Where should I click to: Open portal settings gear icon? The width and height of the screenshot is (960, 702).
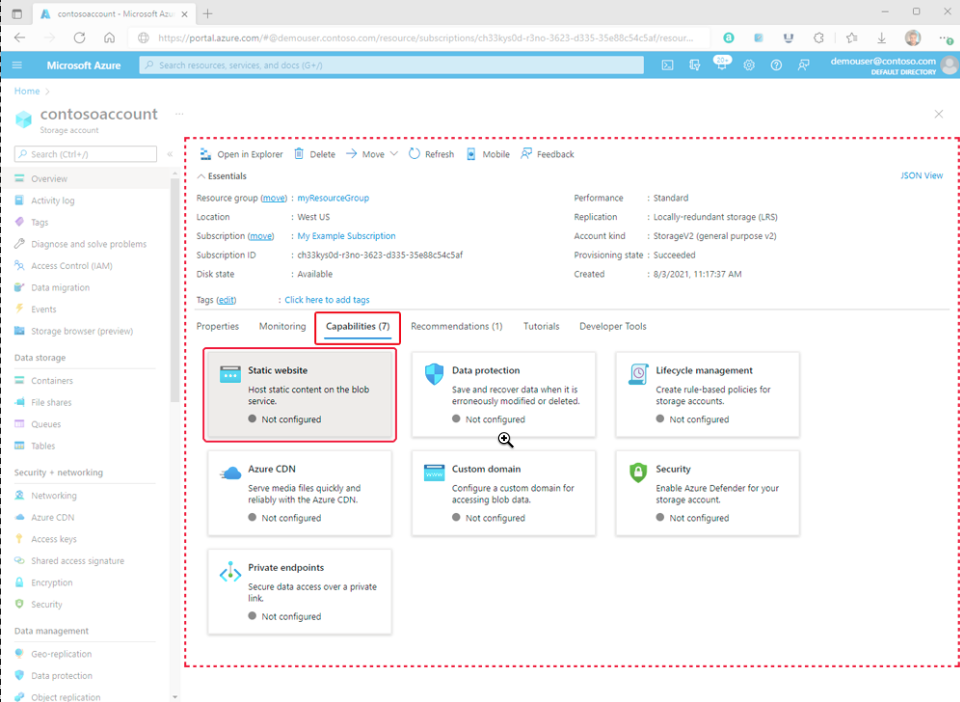click(749, 65)
